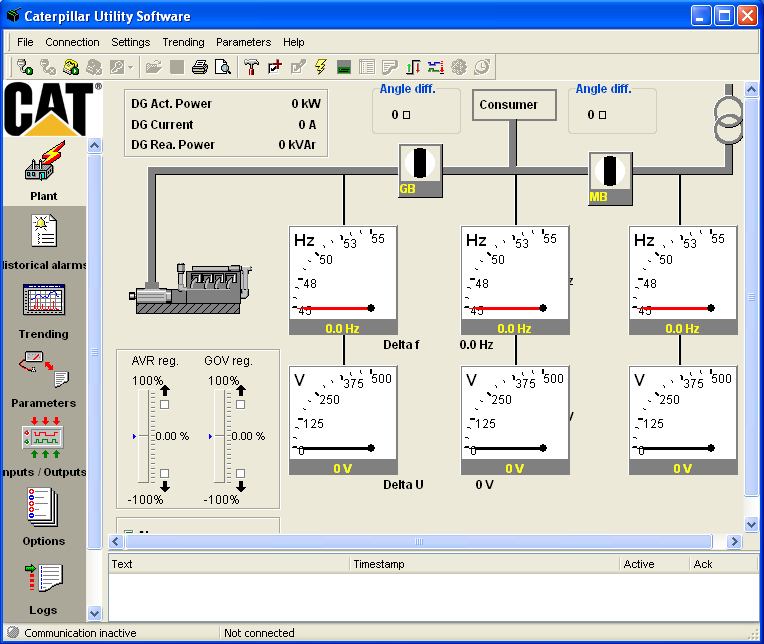Open the Trending menu
The image size is (764, 644).
(183, 42)
